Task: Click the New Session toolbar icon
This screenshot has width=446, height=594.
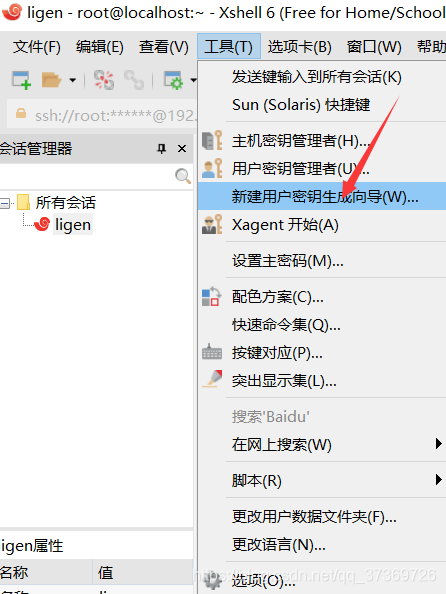Action: coord(21,80)
